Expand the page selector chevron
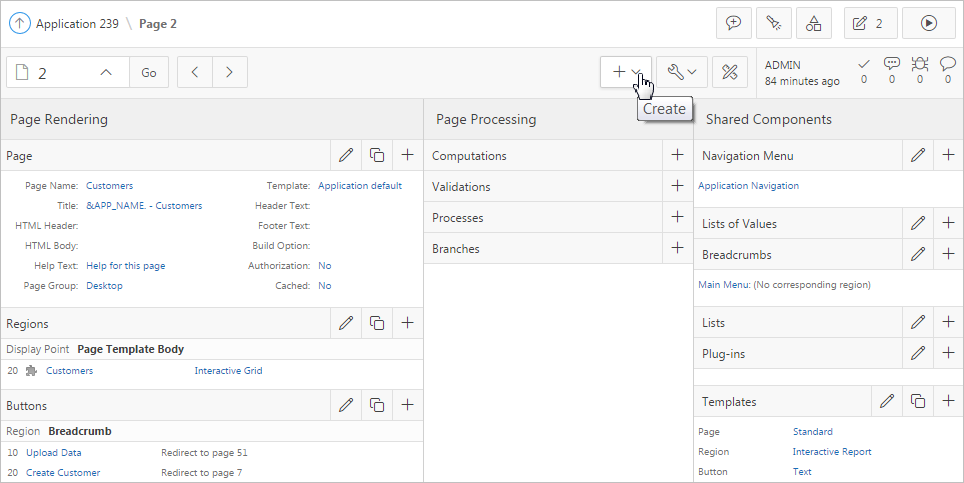 coord(107,72)
